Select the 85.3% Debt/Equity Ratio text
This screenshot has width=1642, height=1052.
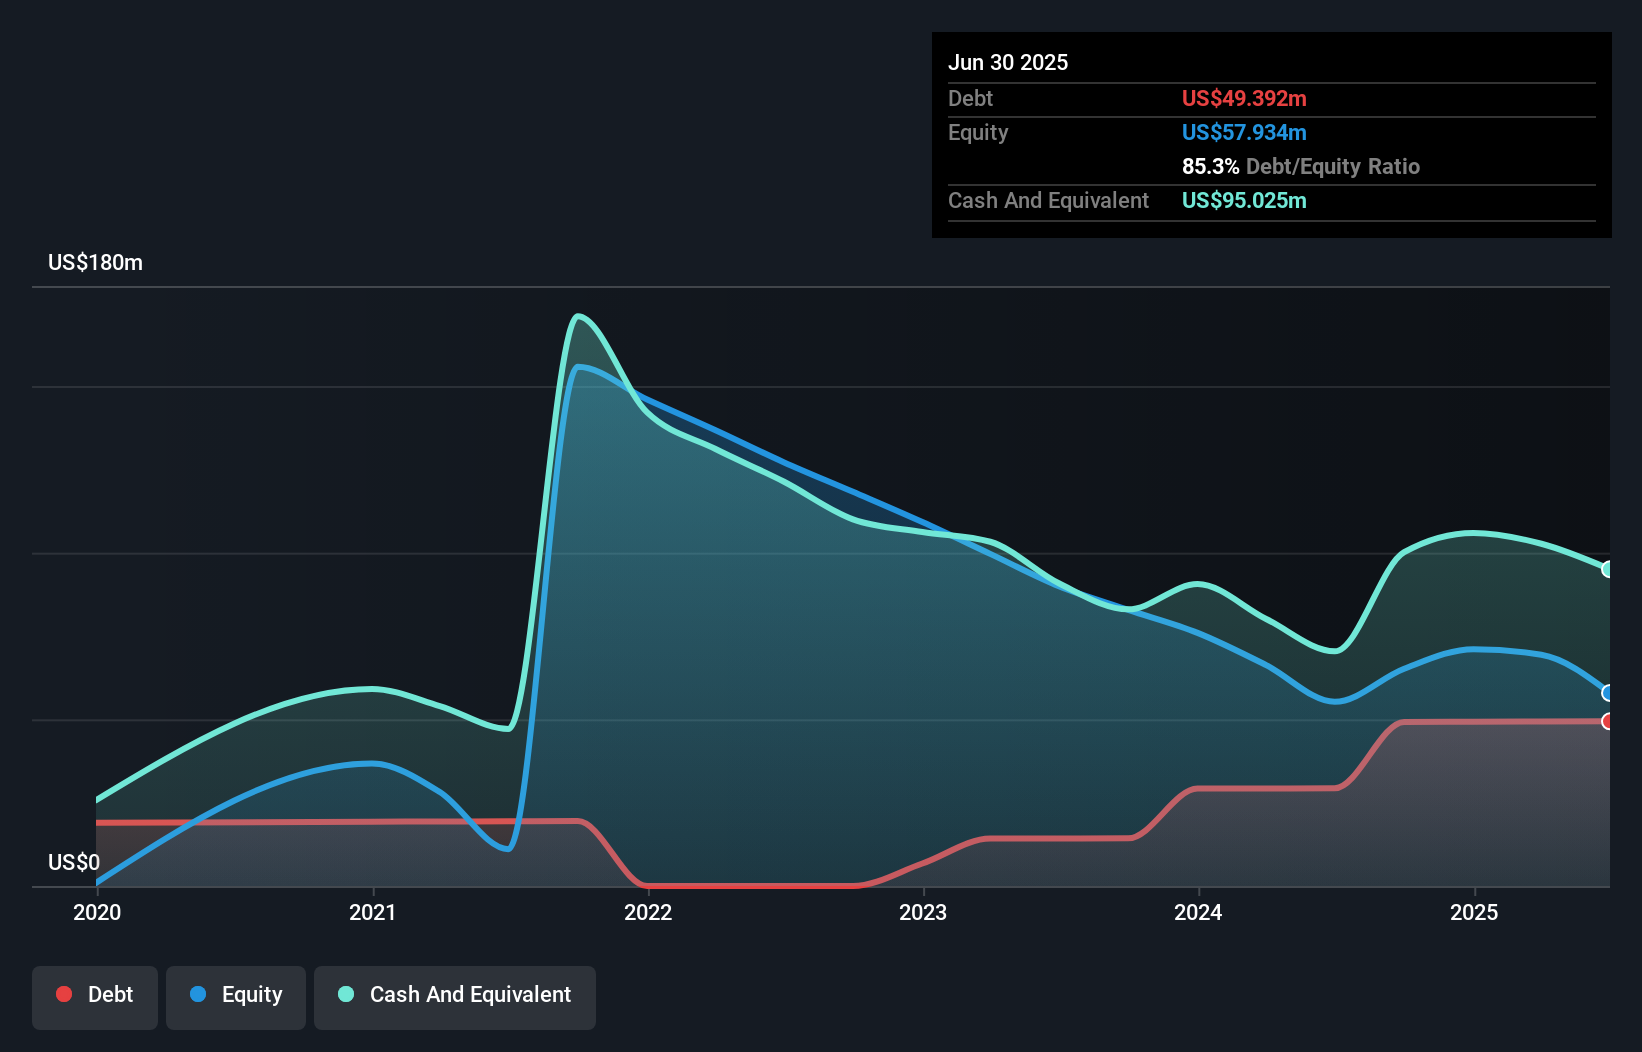[1301, 166]
